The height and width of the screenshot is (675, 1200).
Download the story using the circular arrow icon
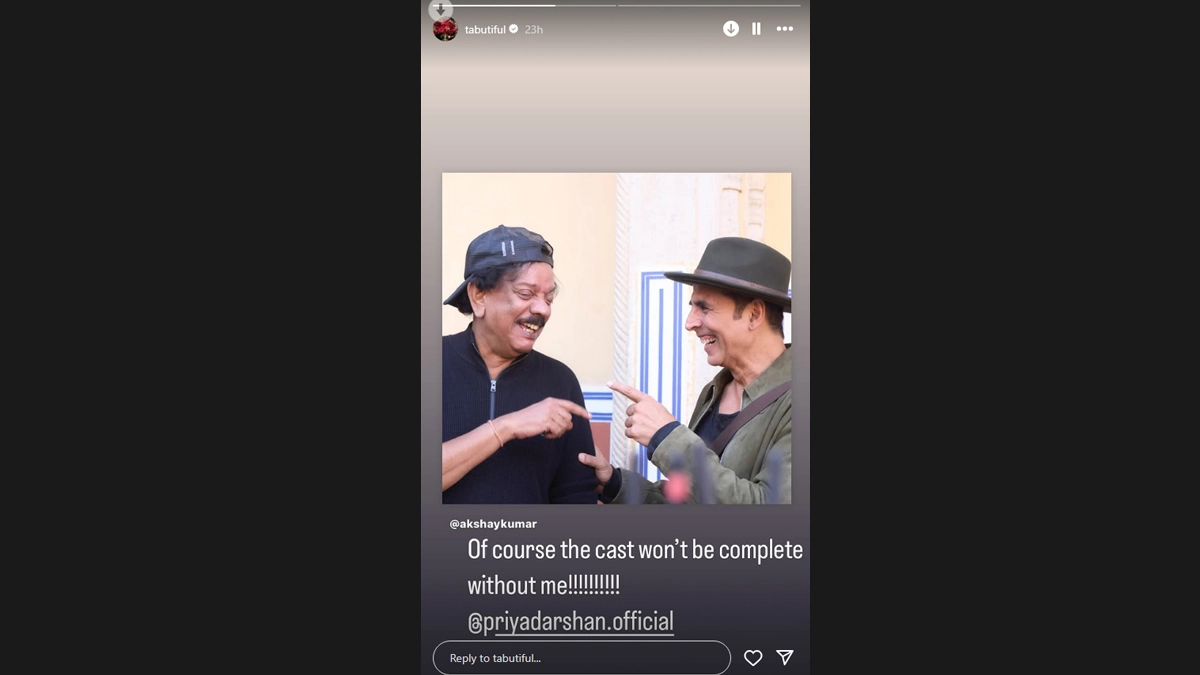731,29
